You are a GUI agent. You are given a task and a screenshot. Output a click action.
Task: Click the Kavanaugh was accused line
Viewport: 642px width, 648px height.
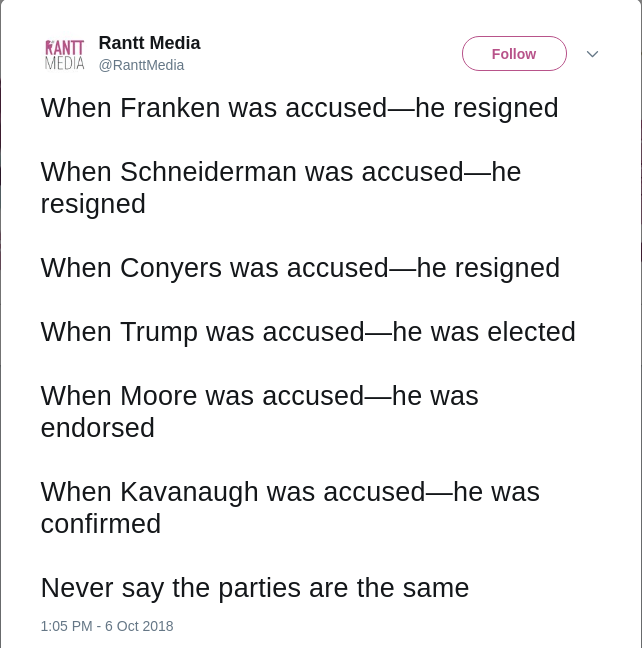point(290,492)
